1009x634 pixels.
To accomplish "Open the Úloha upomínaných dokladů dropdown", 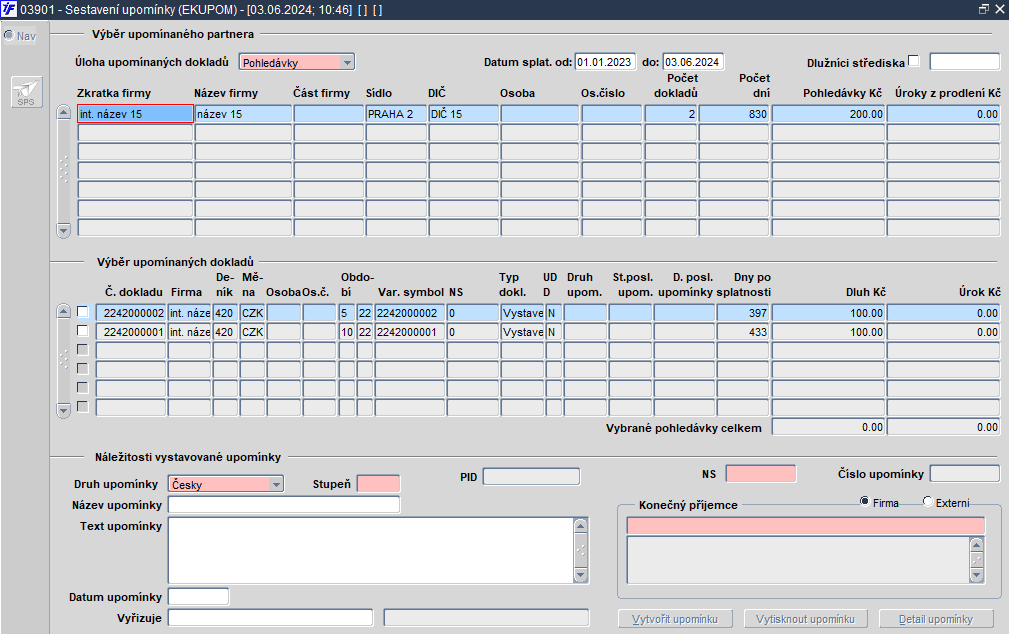I will click(347, 62).
